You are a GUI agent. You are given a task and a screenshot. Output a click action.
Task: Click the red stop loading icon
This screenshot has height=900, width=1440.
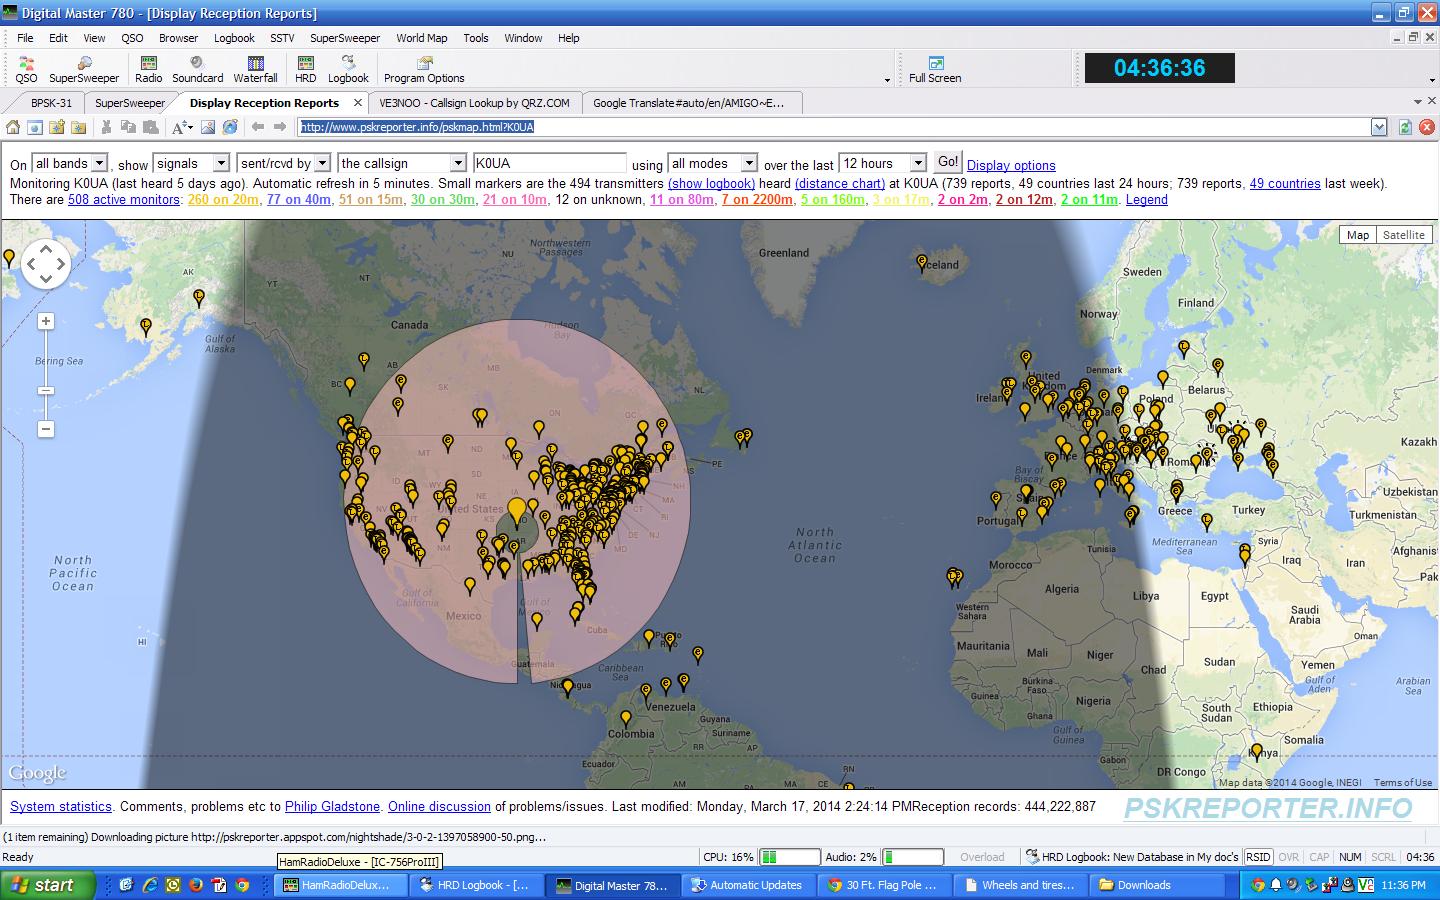[x=1427, y=127]
